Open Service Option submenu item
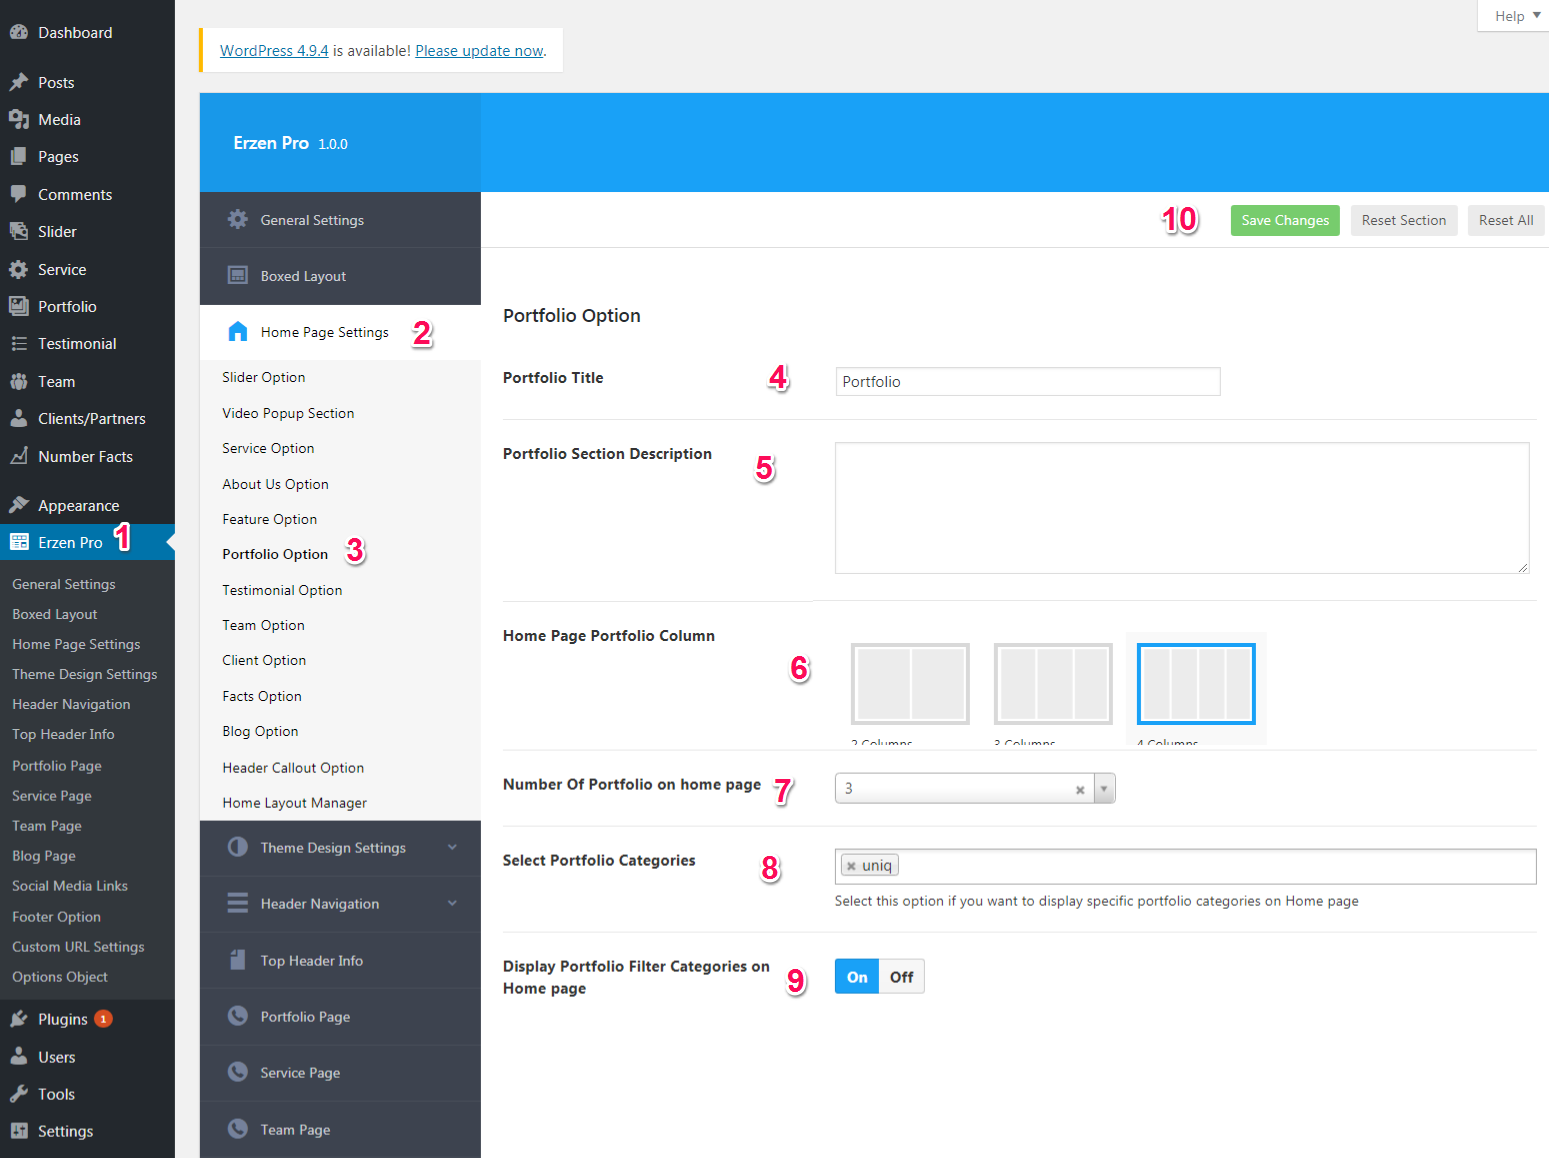This screenshot has height=1158, width=1549. coord(268,448)
